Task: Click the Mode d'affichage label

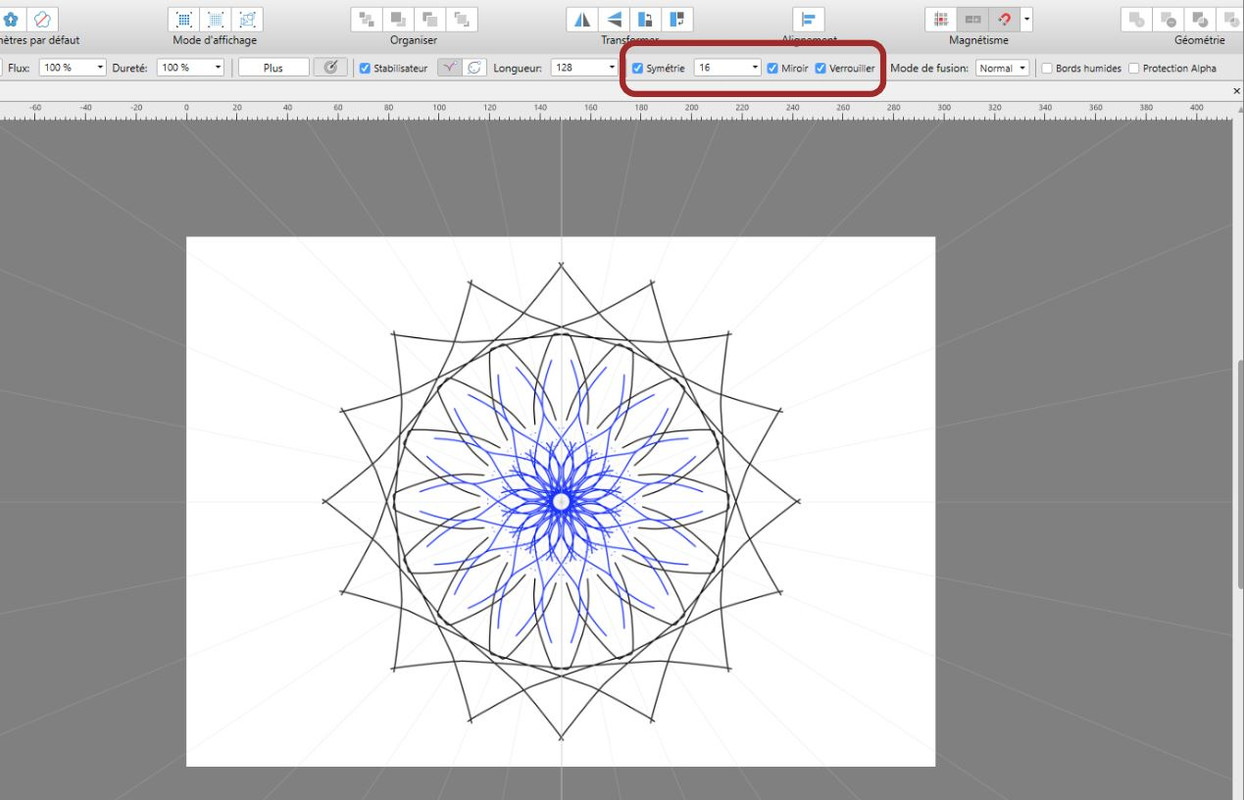Action: point(215,40)
